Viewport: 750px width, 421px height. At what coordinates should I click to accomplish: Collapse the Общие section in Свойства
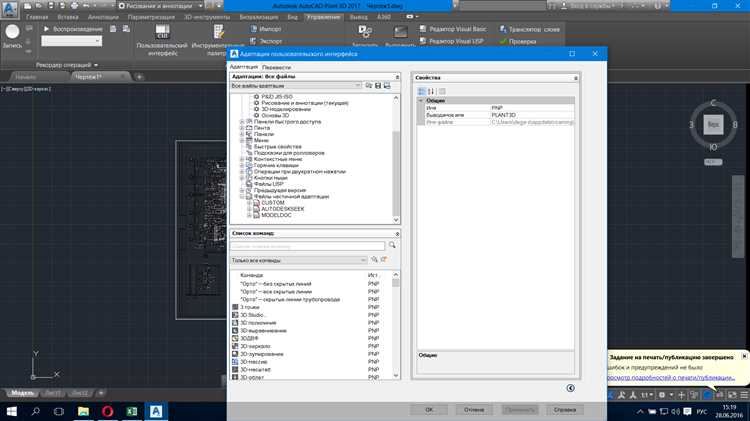pos(421,101)
